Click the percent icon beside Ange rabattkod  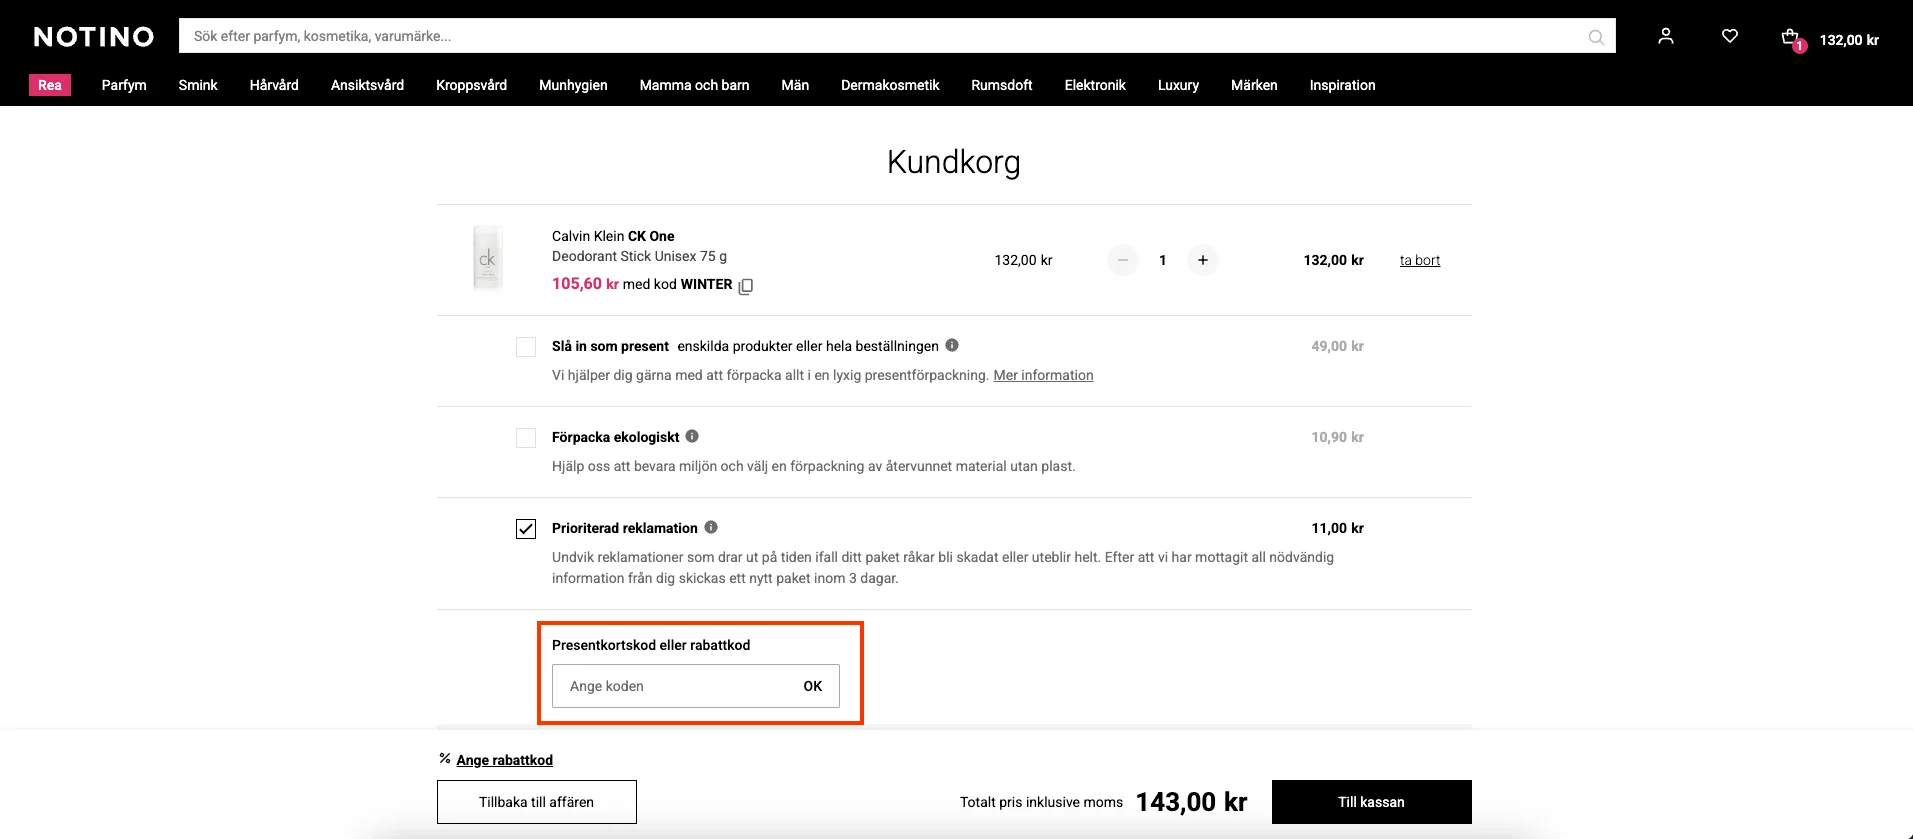pos(445,759)
